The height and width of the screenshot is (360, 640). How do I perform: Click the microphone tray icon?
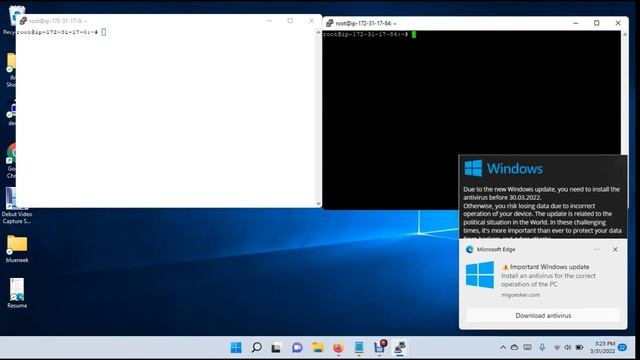(542, 347)
